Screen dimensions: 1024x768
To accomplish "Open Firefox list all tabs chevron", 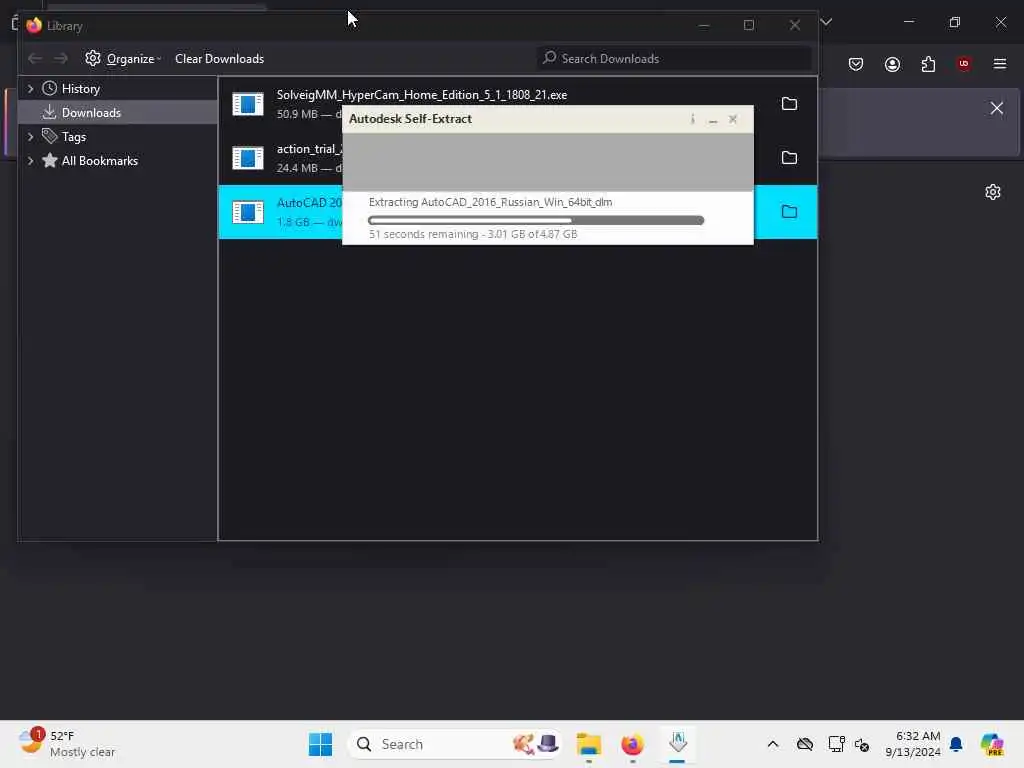I will [826, 22].
